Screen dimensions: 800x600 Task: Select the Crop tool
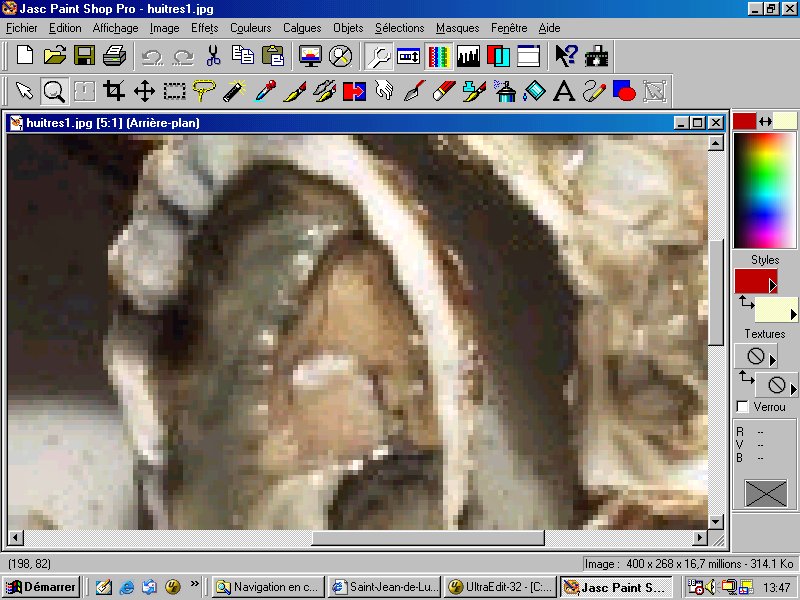point(114,91)
